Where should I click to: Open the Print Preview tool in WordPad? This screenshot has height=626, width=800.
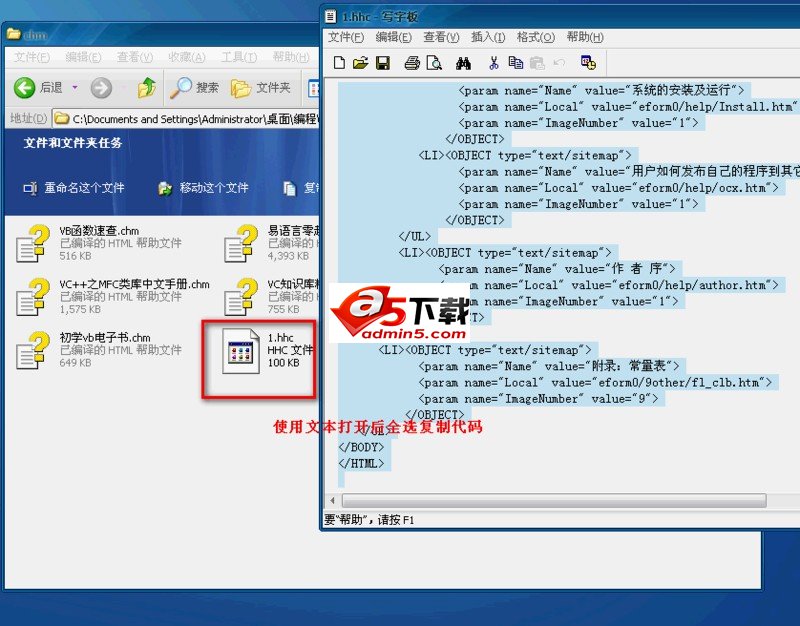435,62
